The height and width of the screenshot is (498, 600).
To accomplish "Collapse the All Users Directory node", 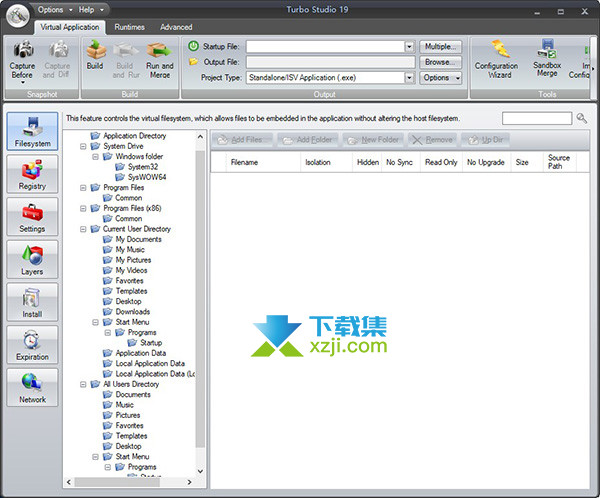I will (83, 384).
